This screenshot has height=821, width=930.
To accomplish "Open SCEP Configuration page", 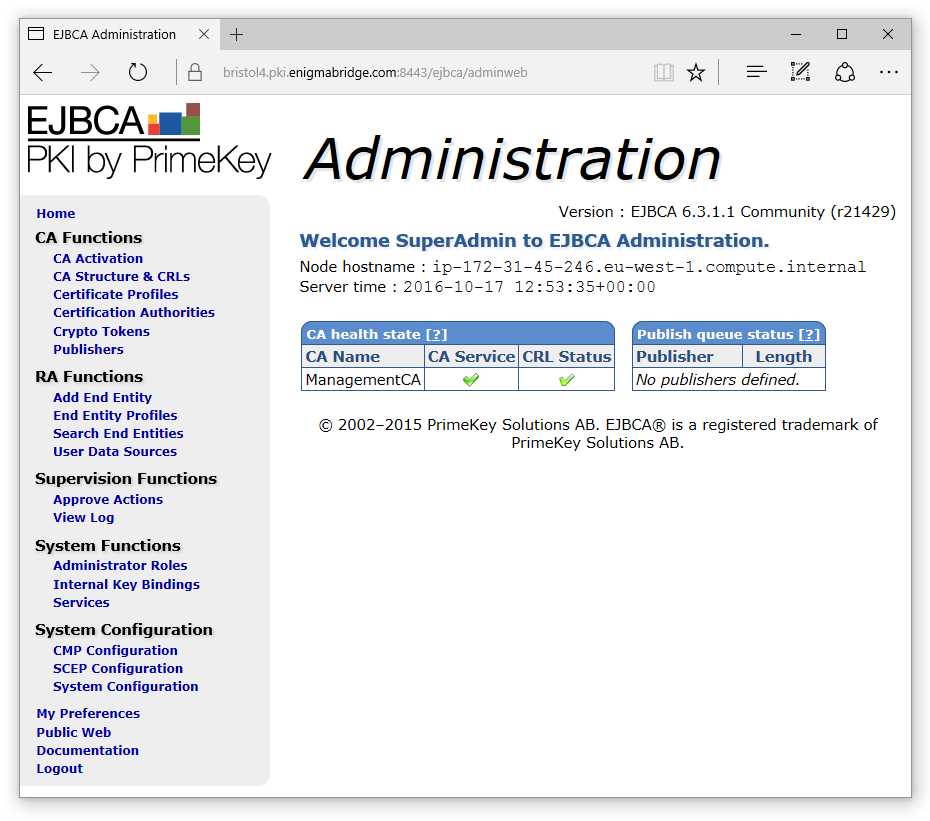I will click(x=118, y=669).
